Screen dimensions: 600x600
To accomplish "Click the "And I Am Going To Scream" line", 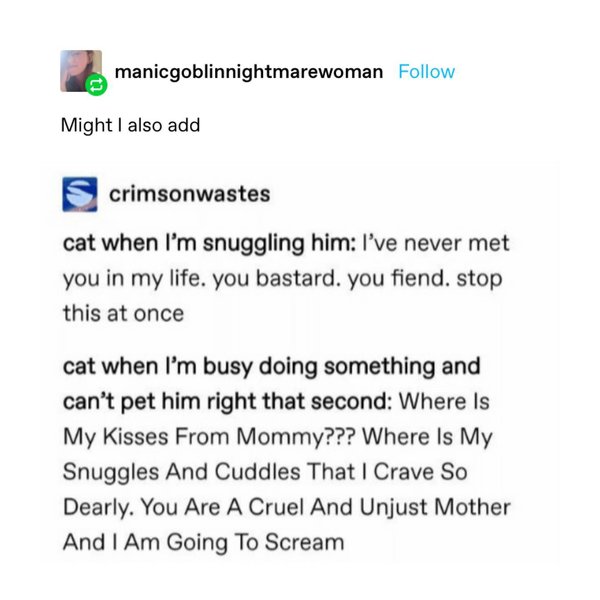I will (x=204, y=543).
